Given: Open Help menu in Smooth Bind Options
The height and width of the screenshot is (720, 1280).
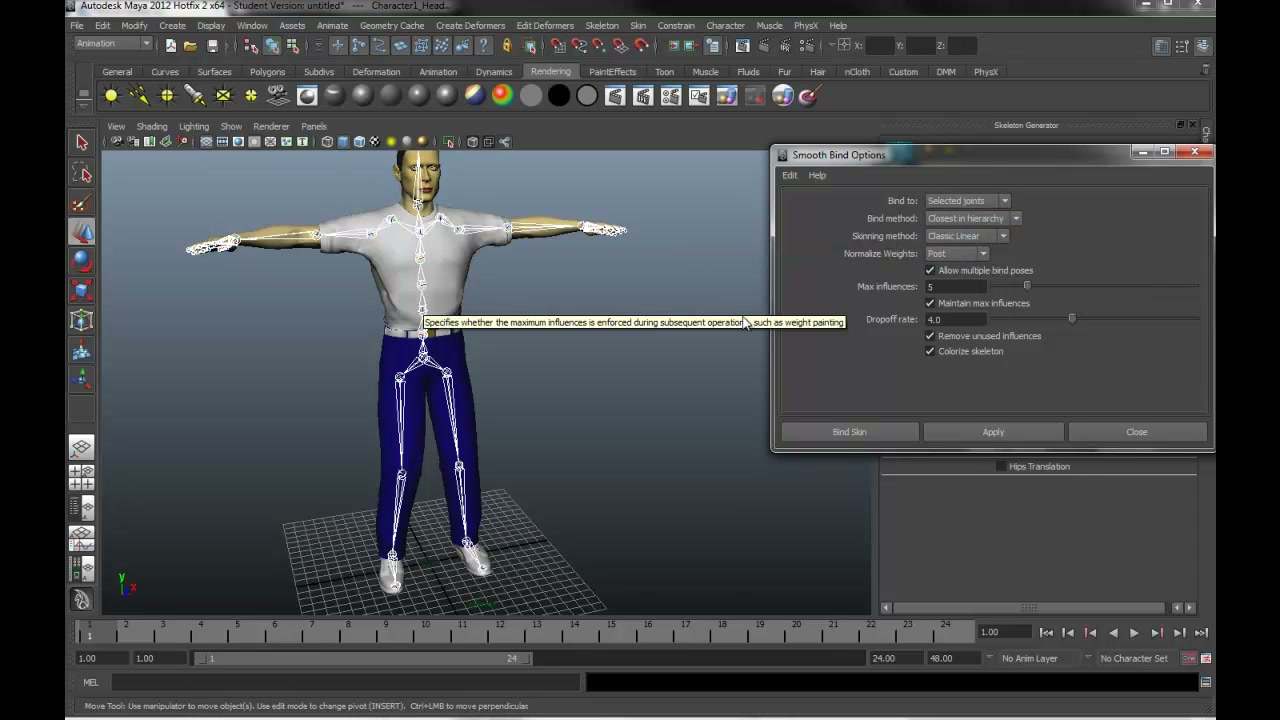Looking at the screenshot, I should click(x=817, y=175).
